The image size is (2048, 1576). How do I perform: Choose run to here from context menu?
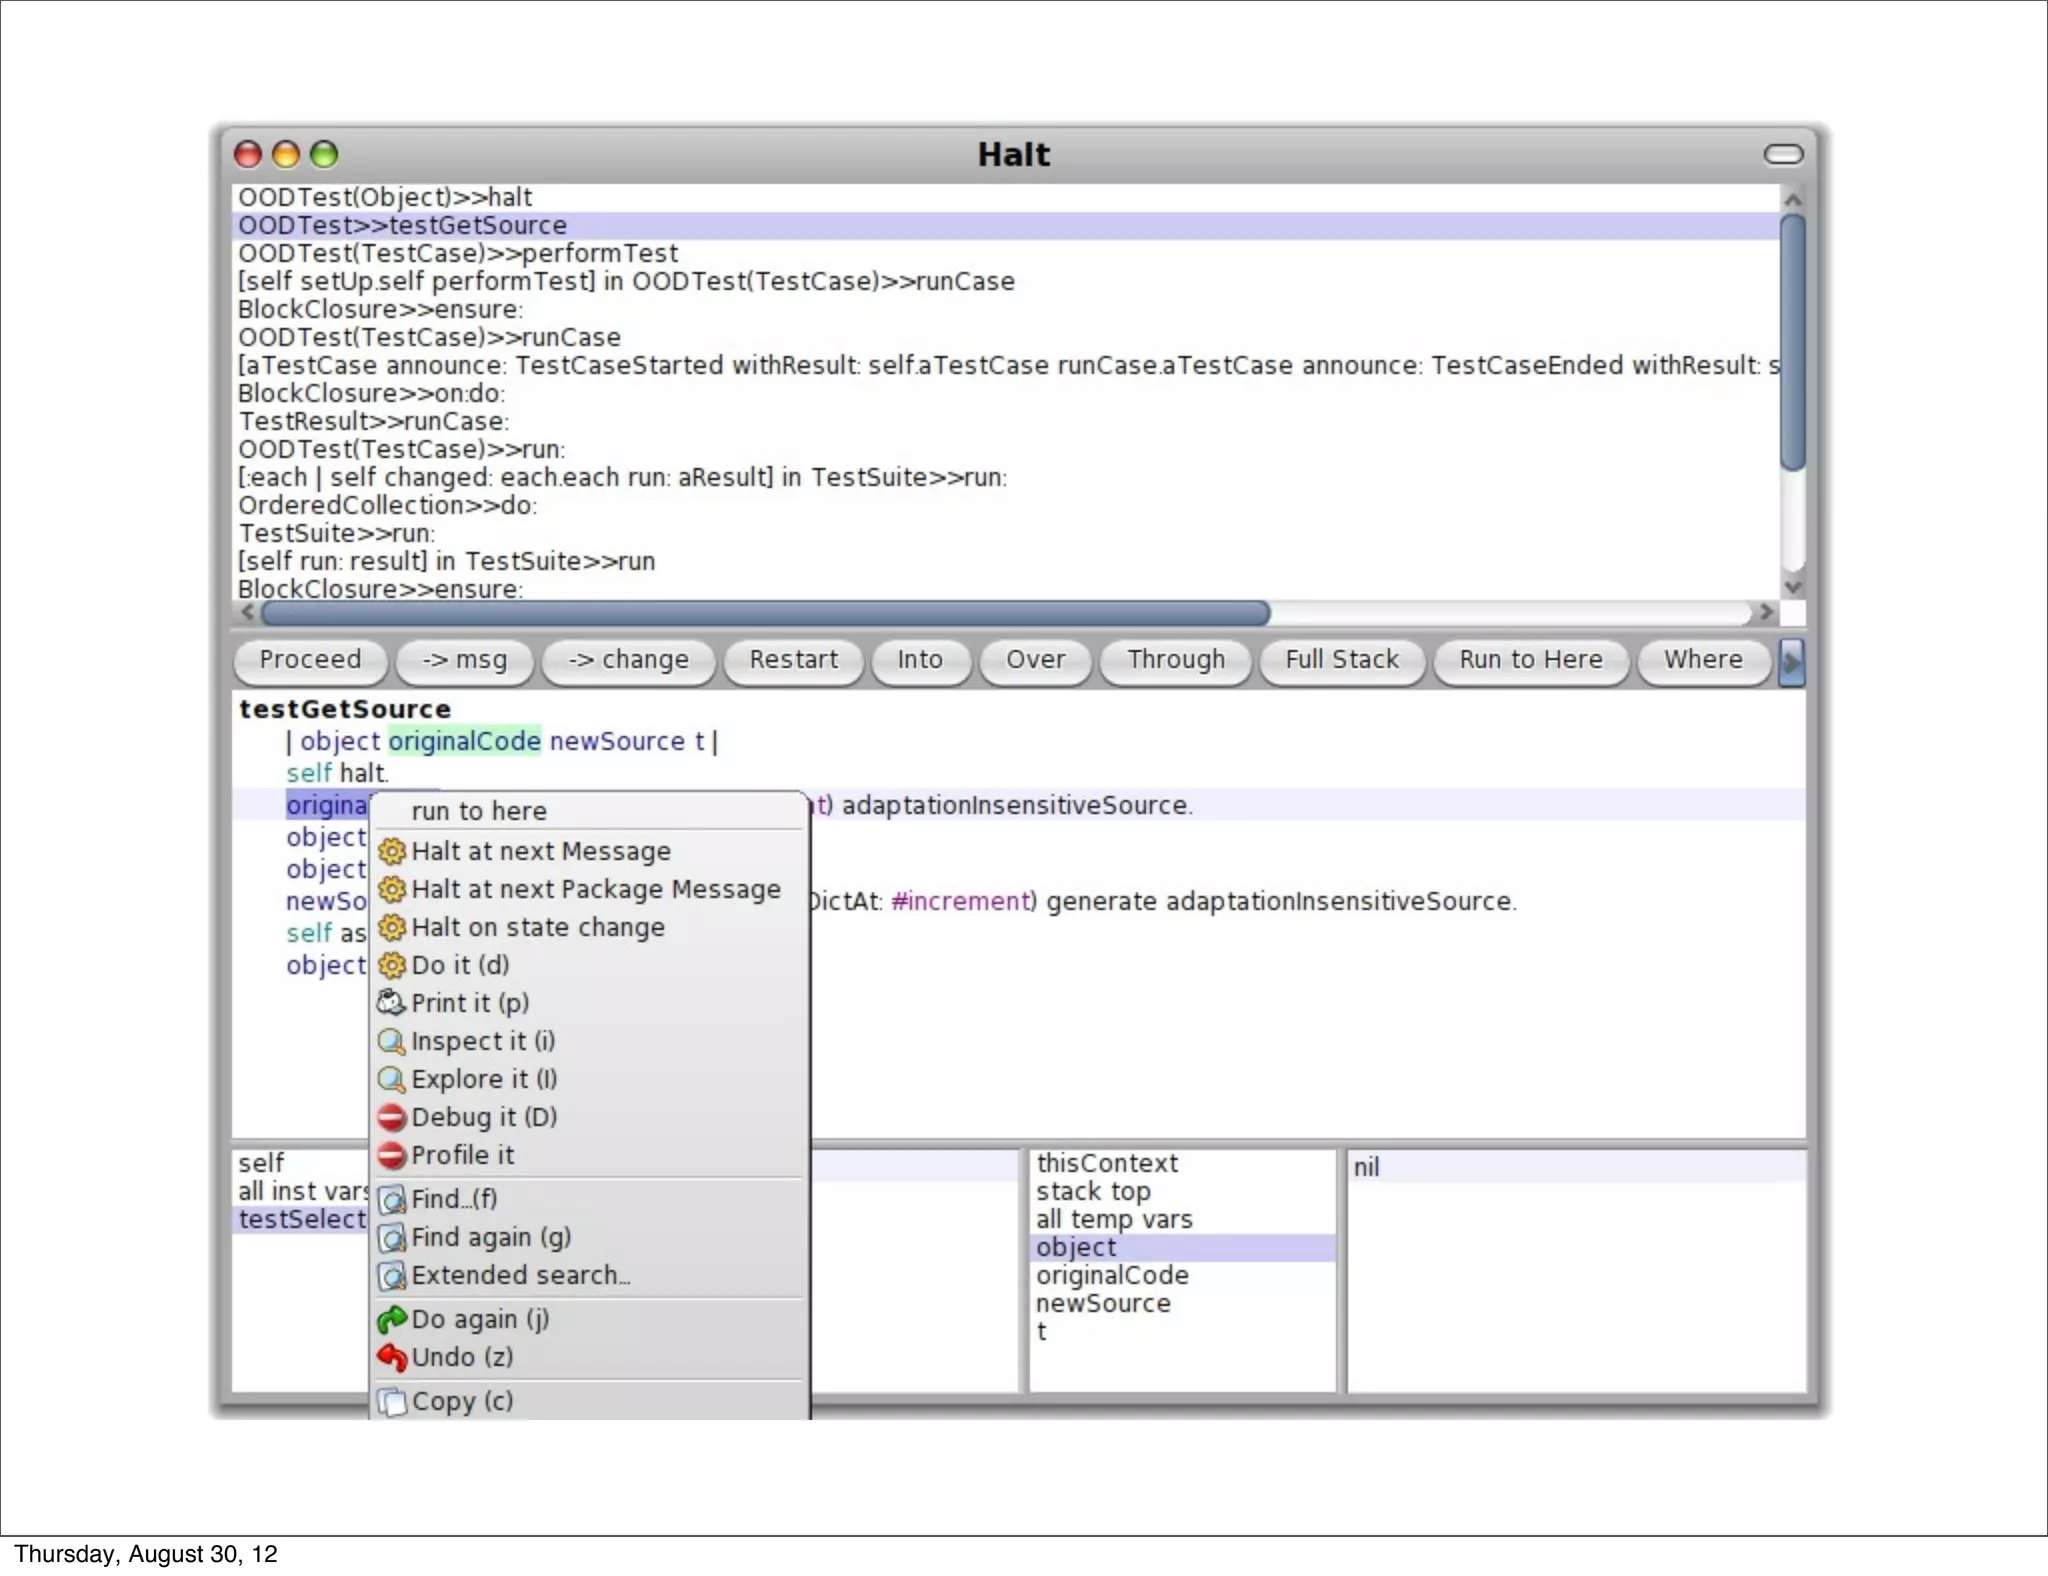pos(479,811)
